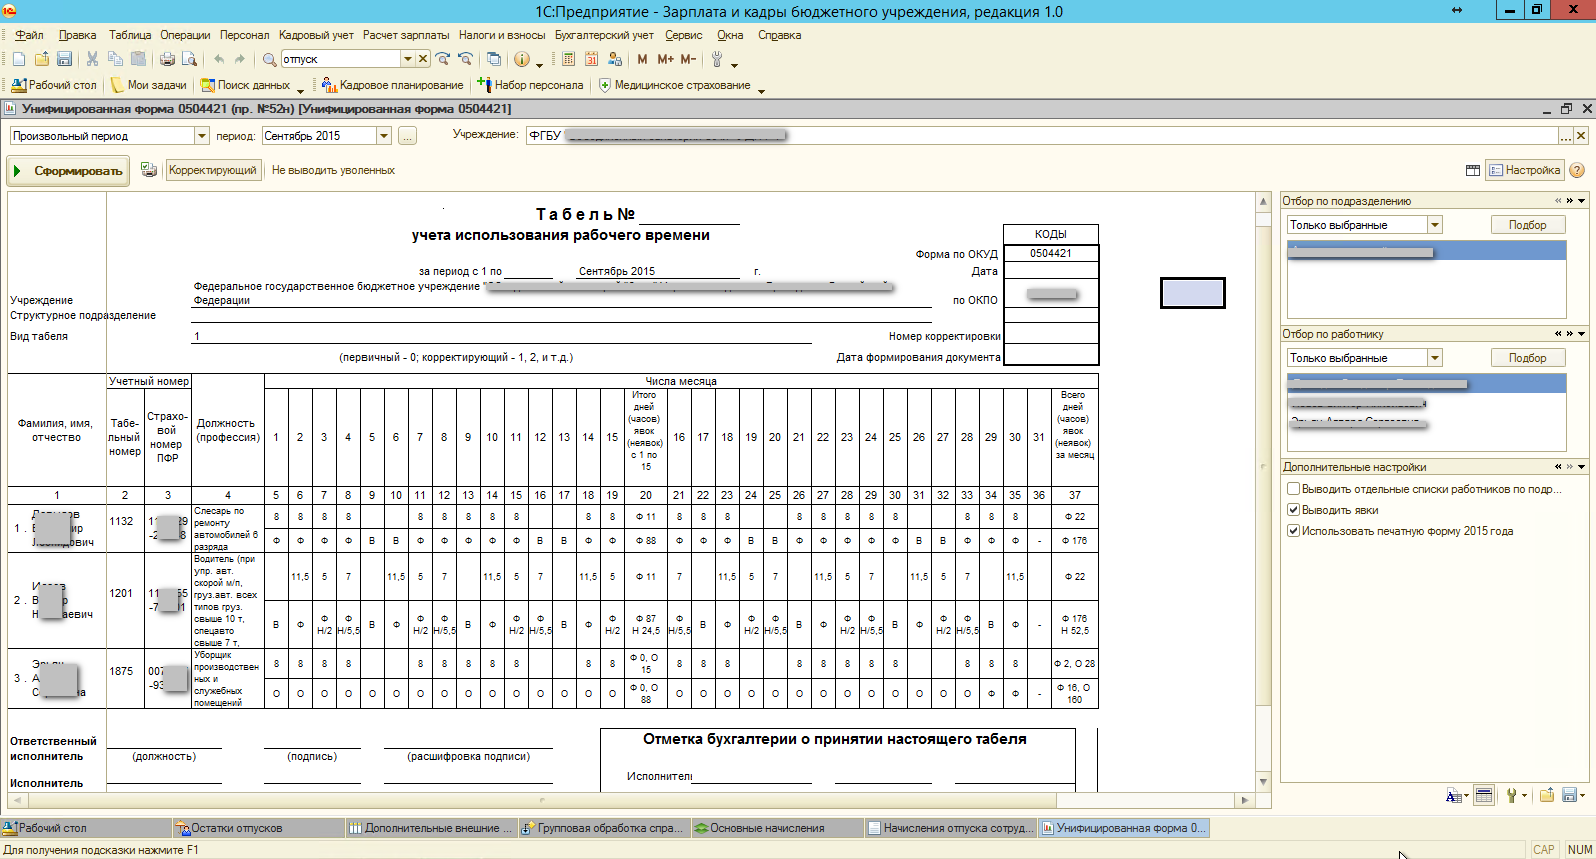Open the Кадровый учет menu
The width and height of the screenshot is (1596, 859).
(316, 35)
